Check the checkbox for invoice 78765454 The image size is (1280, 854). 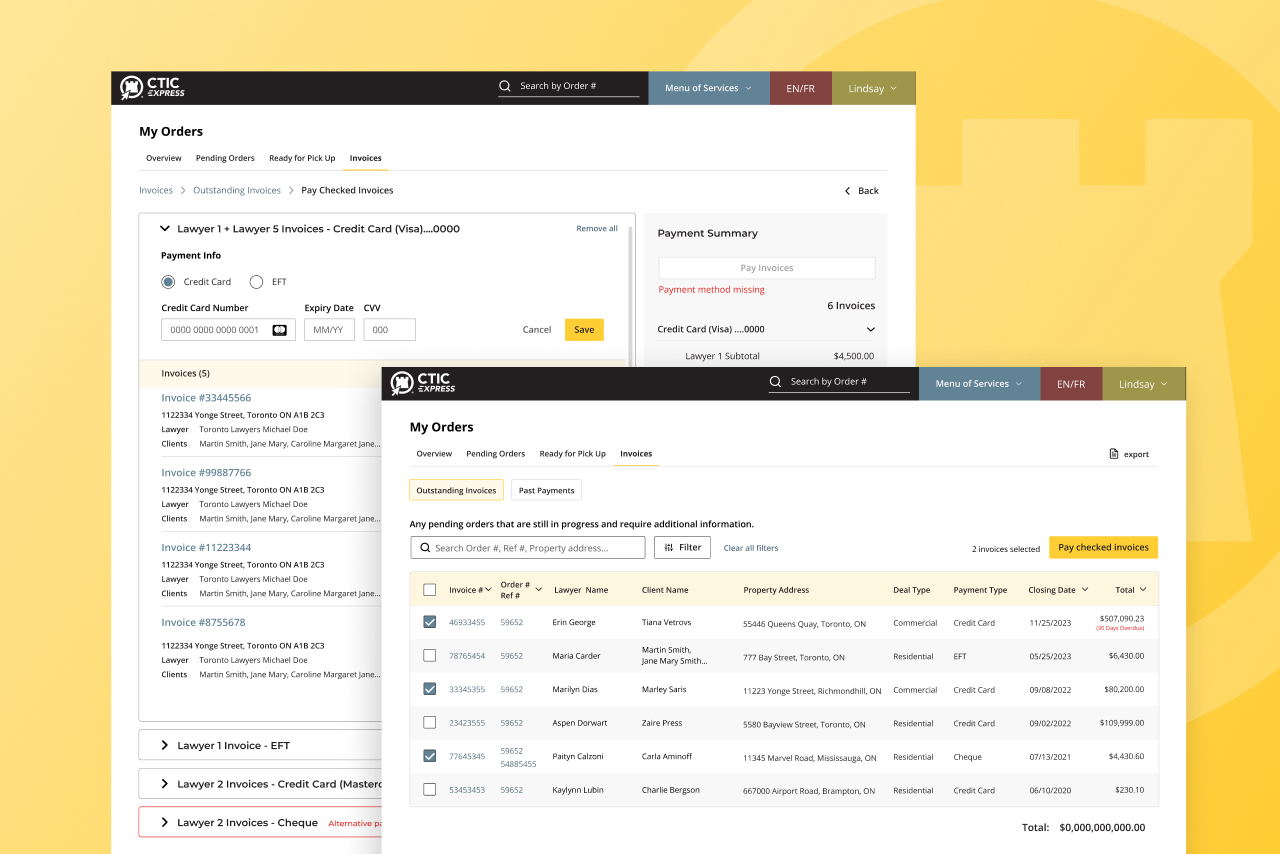(430, 656)
